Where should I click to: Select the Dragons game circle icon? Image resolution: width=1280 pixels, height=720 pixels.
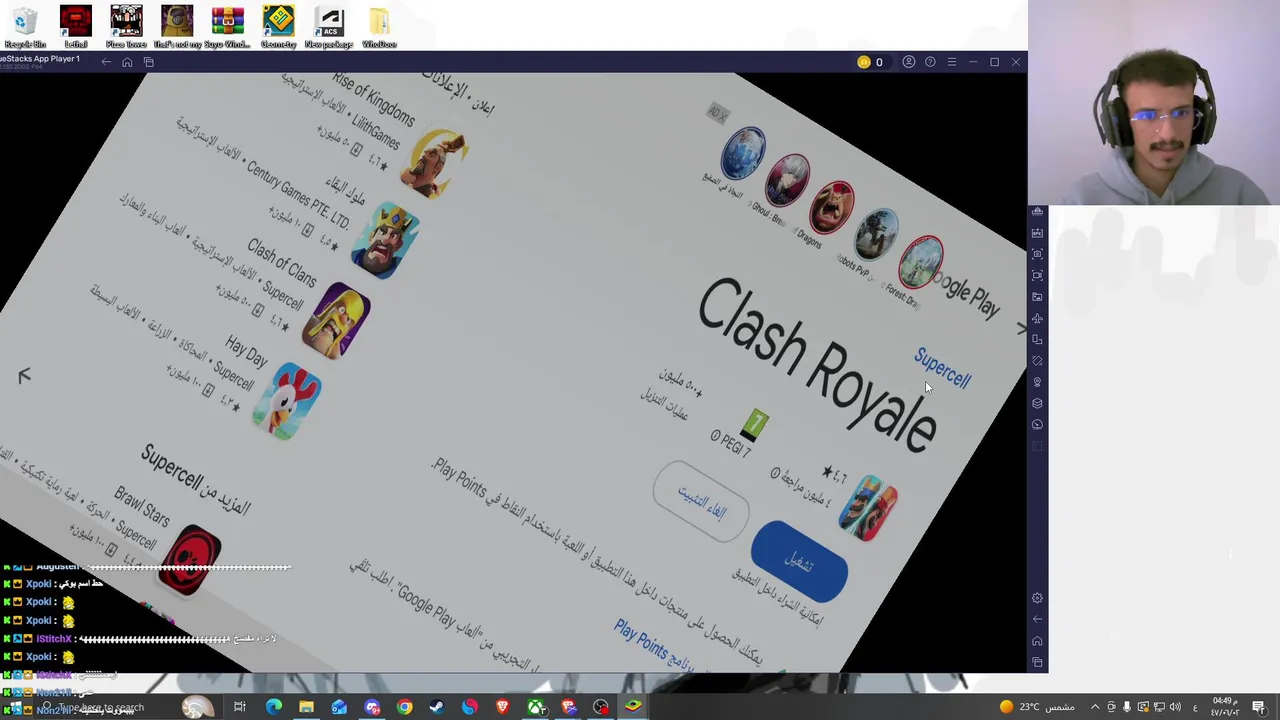pos(830,208)
